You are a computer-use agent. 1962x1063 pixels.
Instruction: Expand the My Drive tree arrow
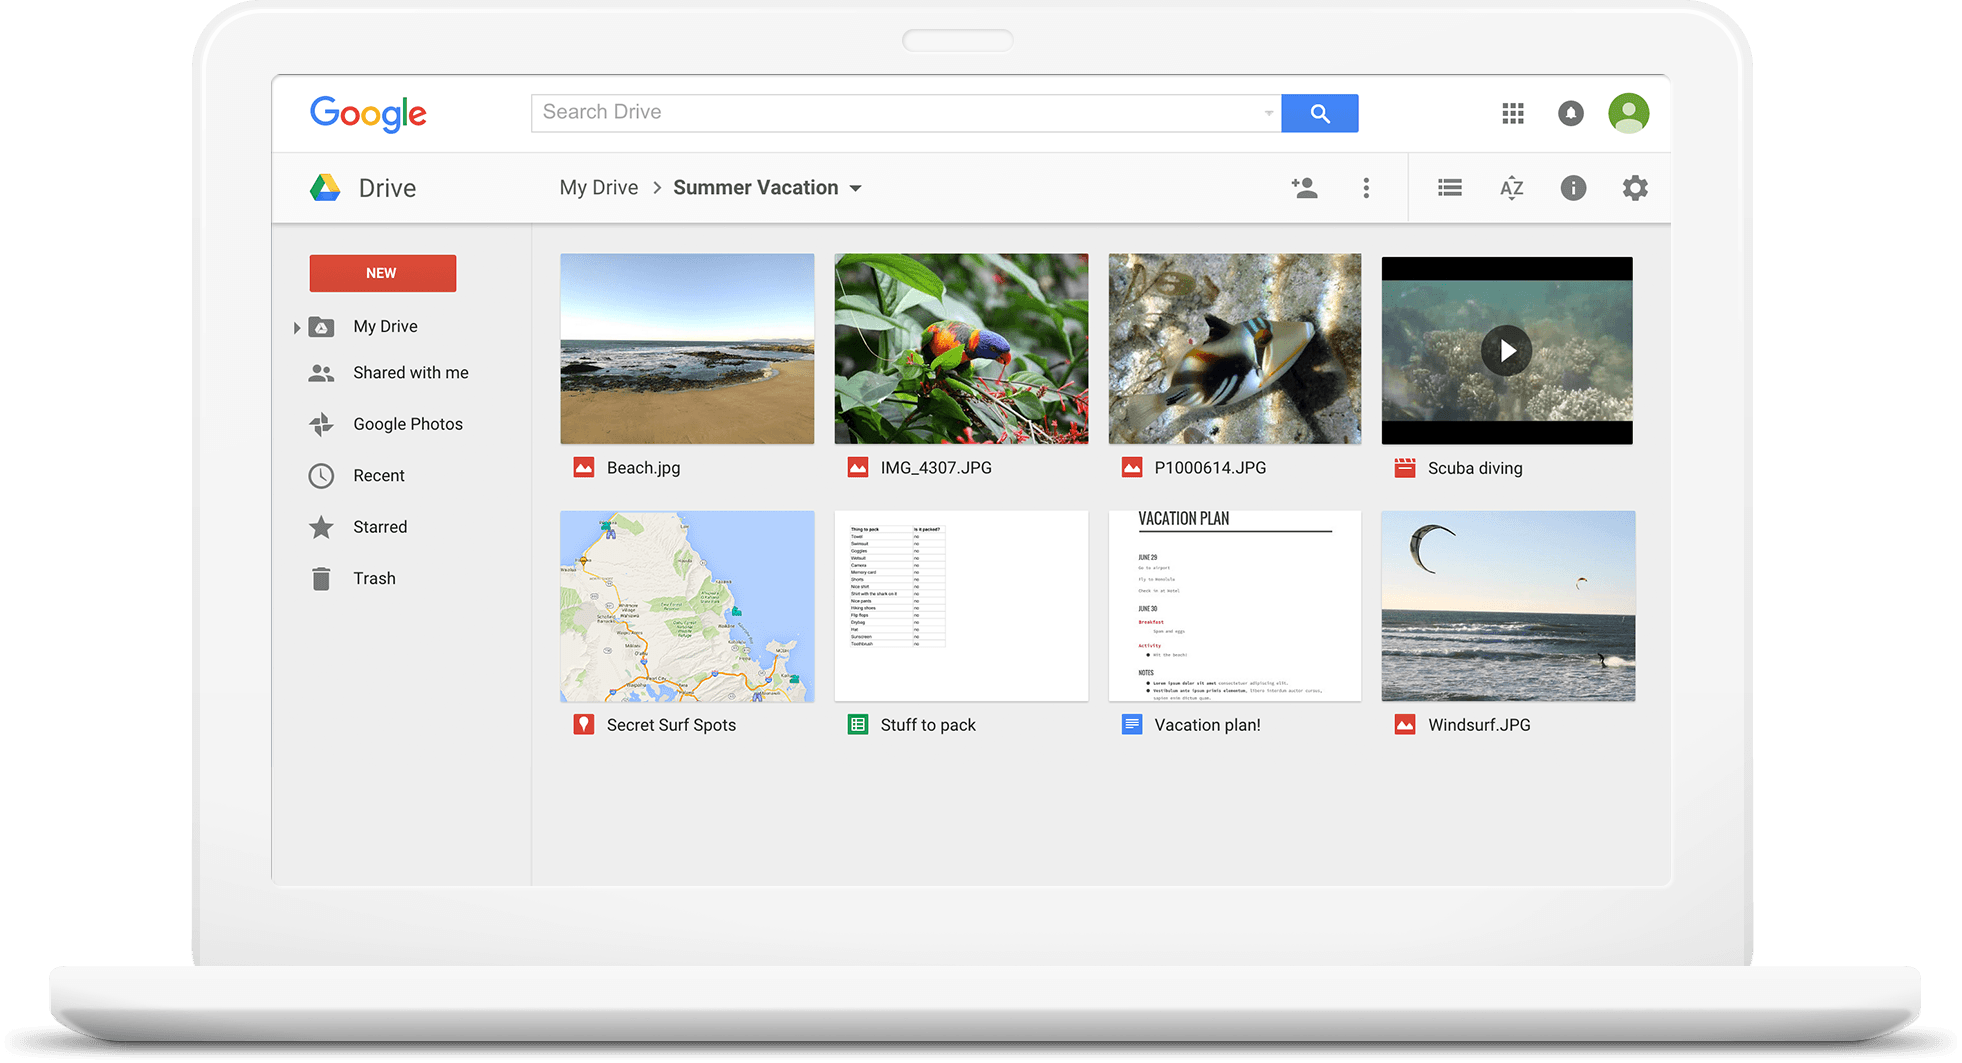coord(297,326)
